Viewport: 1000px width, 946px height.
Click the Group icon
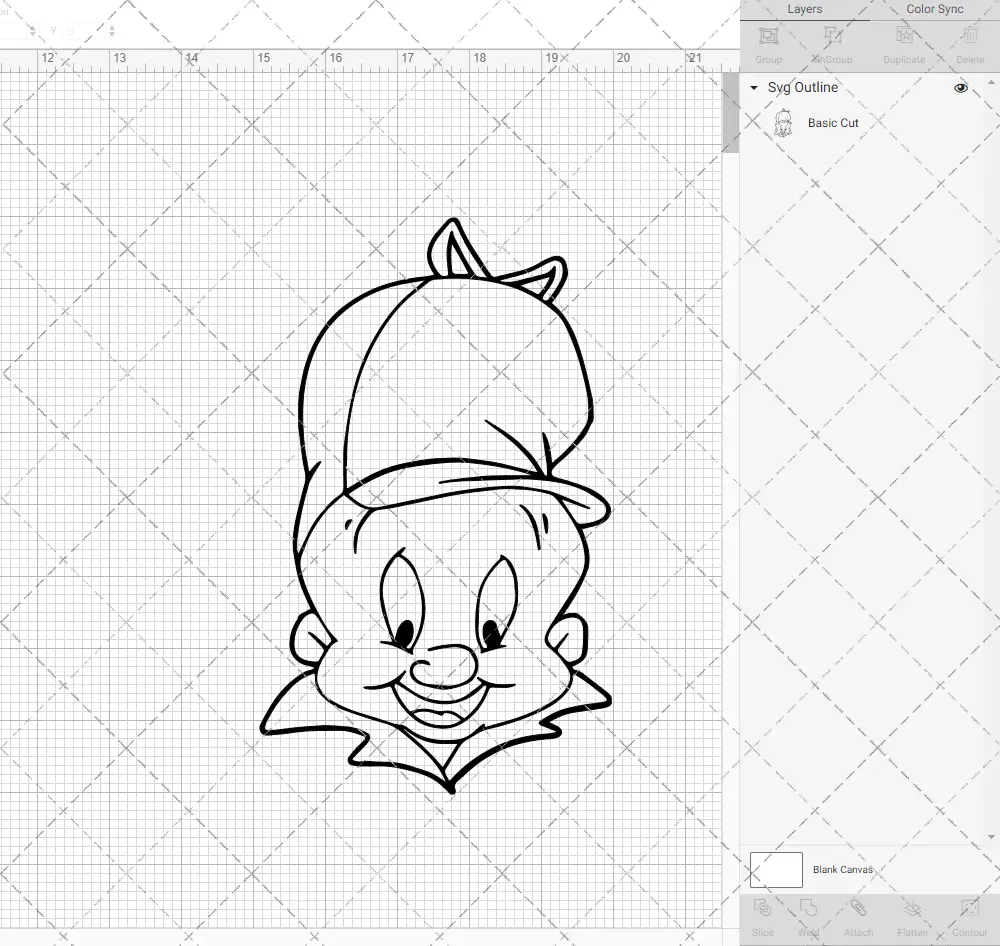click(768, 36)
